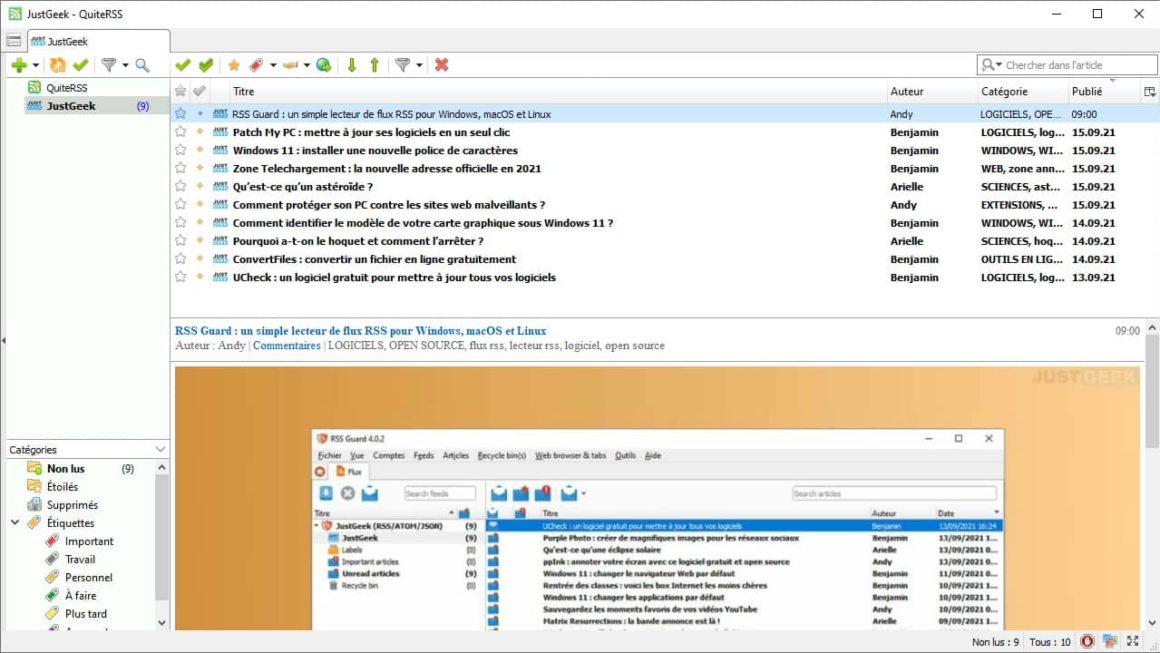Select the À faire label

[80, 595]
